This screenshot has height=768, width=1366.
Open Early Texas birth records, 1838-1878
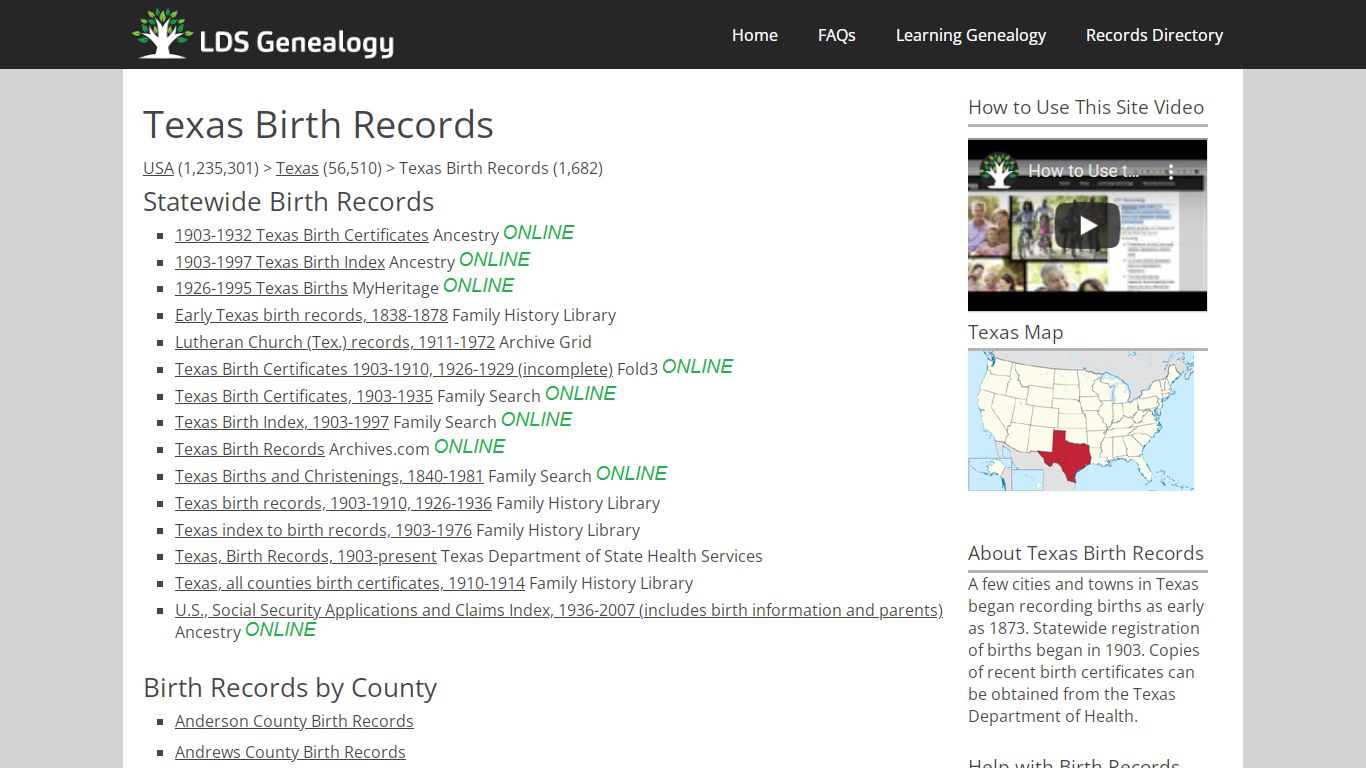(x=311, y=315)
